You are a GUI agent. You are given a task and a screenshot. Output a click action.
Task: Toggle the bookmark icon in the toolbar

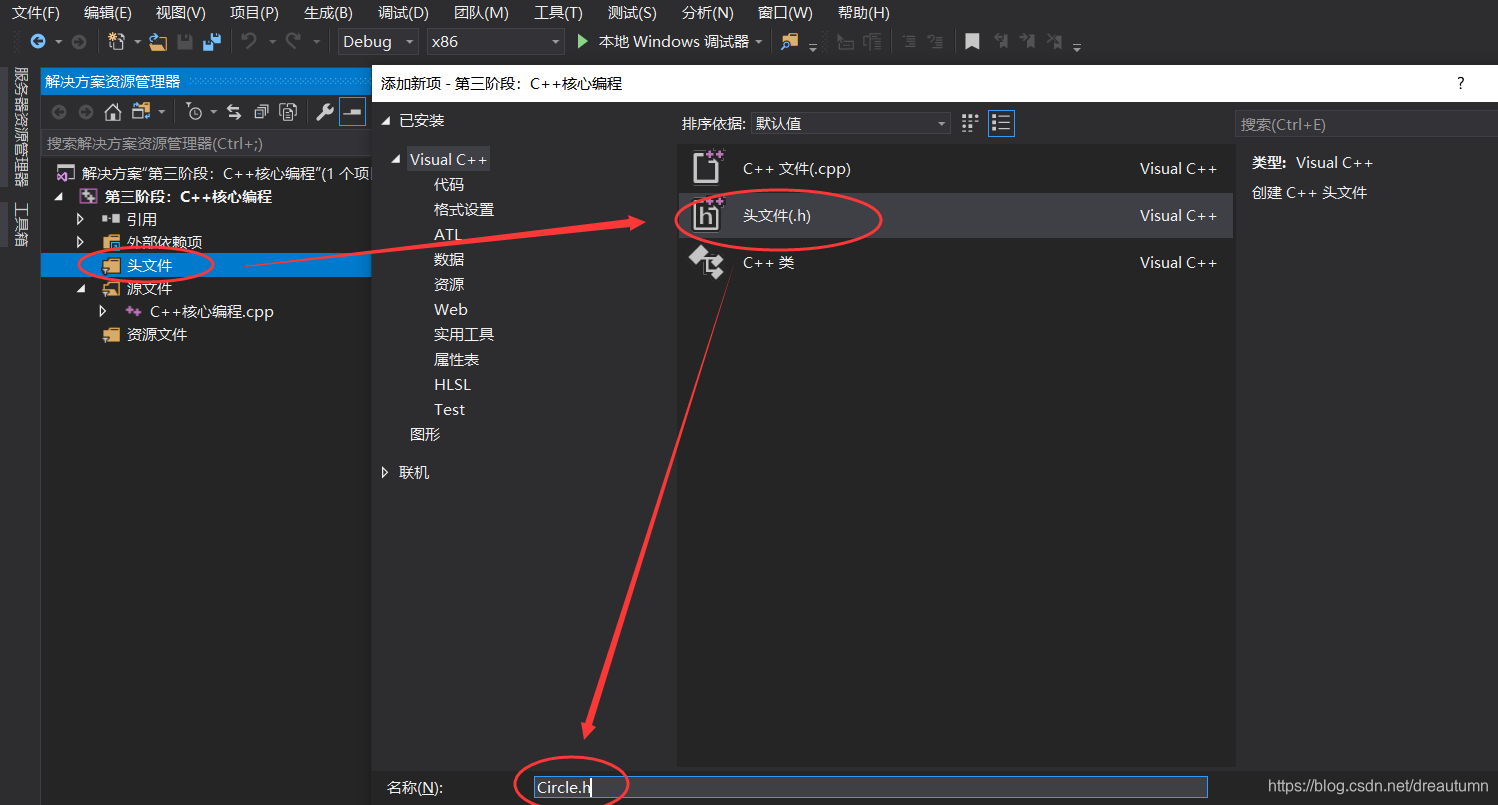(x=971, y=41)
